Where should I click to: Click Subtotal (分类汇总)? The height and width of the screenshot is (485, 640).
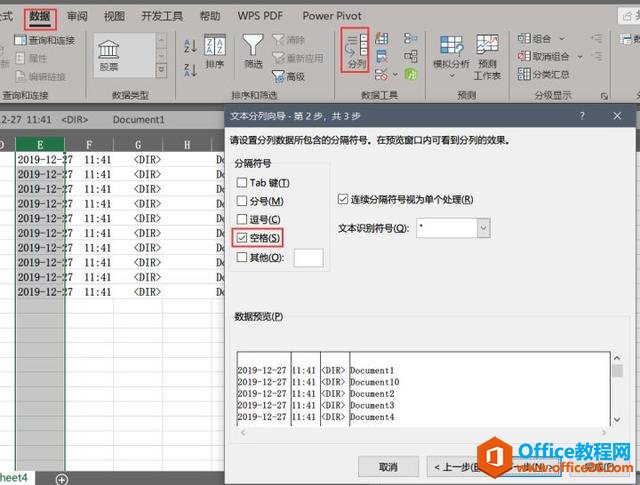(543, 74)
